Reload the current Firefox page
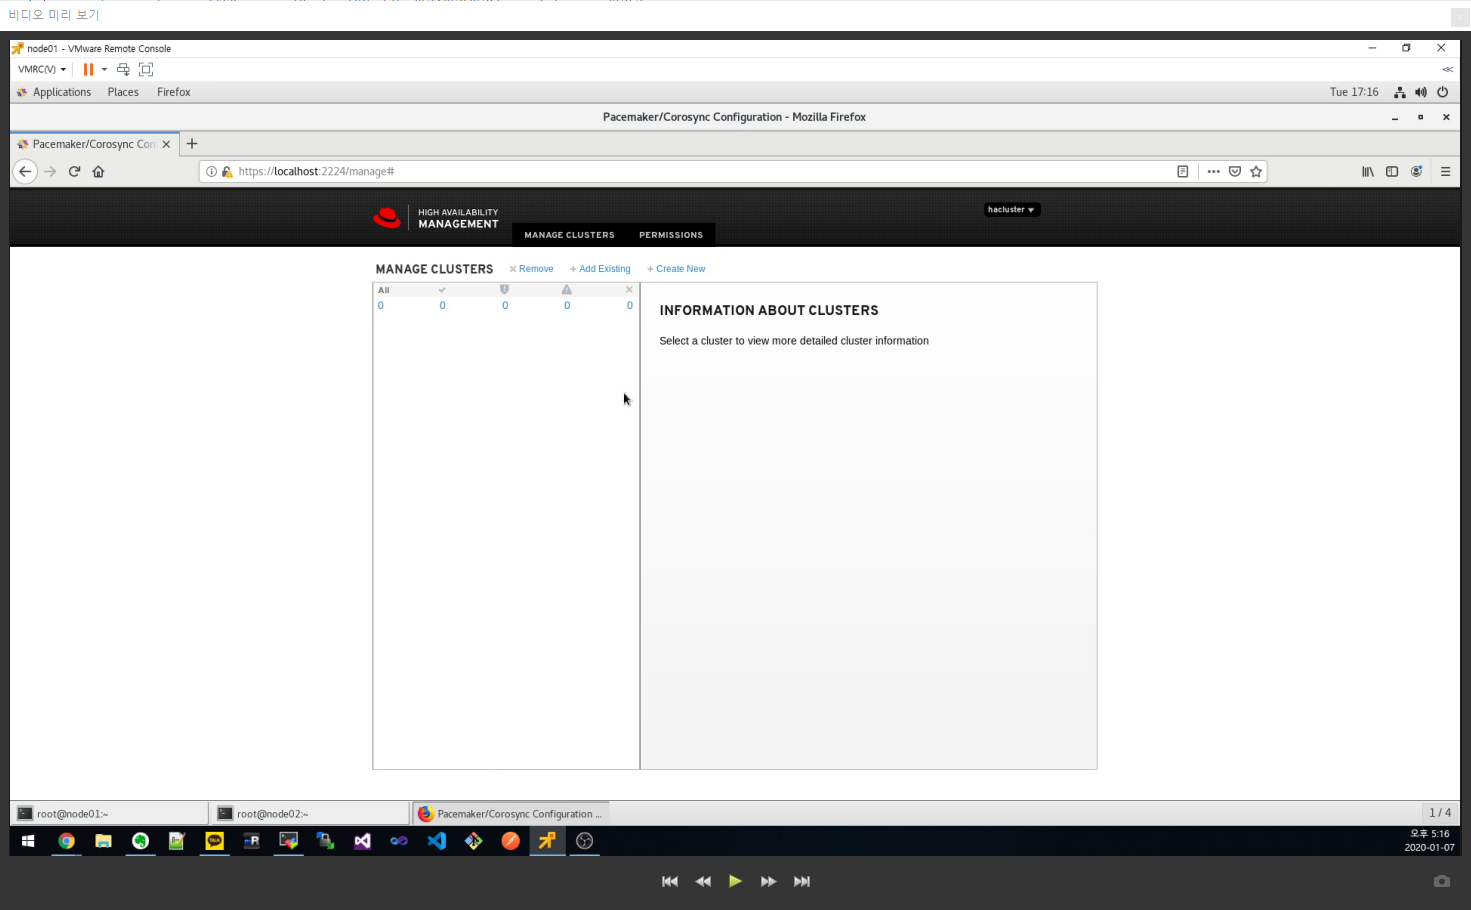 click(74, 171)
